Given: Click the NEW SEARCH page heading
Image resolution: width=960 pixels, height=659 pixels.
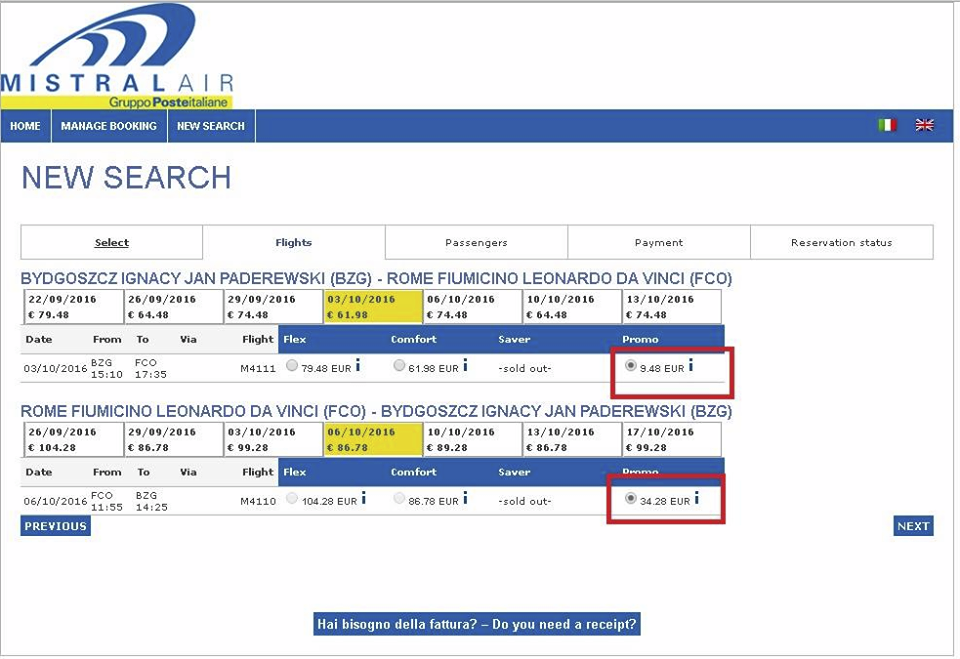Looking at the screenshot, I should (127, 178).
